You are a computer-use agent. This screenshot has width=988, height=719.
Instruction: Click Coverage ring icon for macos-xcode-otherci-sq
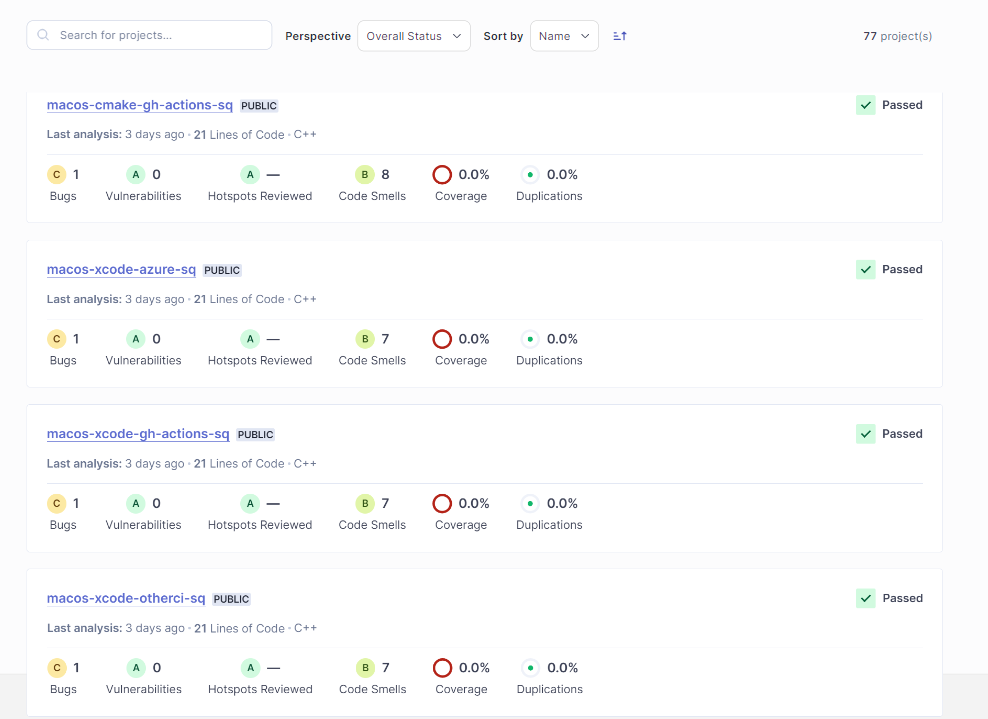click(442, 668)
